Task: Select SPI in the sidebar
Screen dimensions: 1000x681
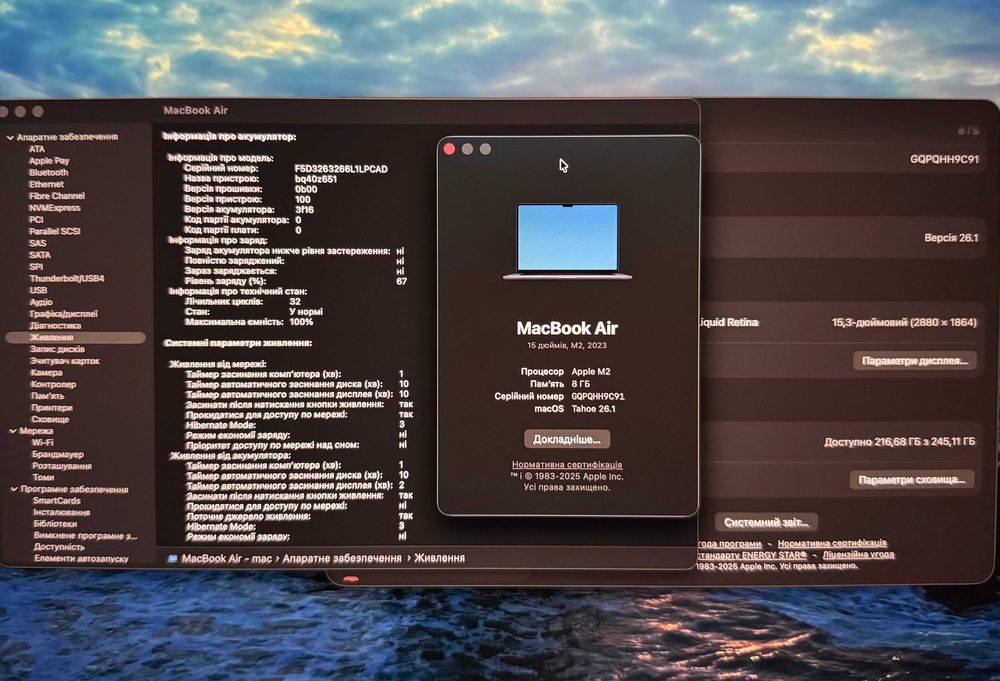Action: coord(36,267)
